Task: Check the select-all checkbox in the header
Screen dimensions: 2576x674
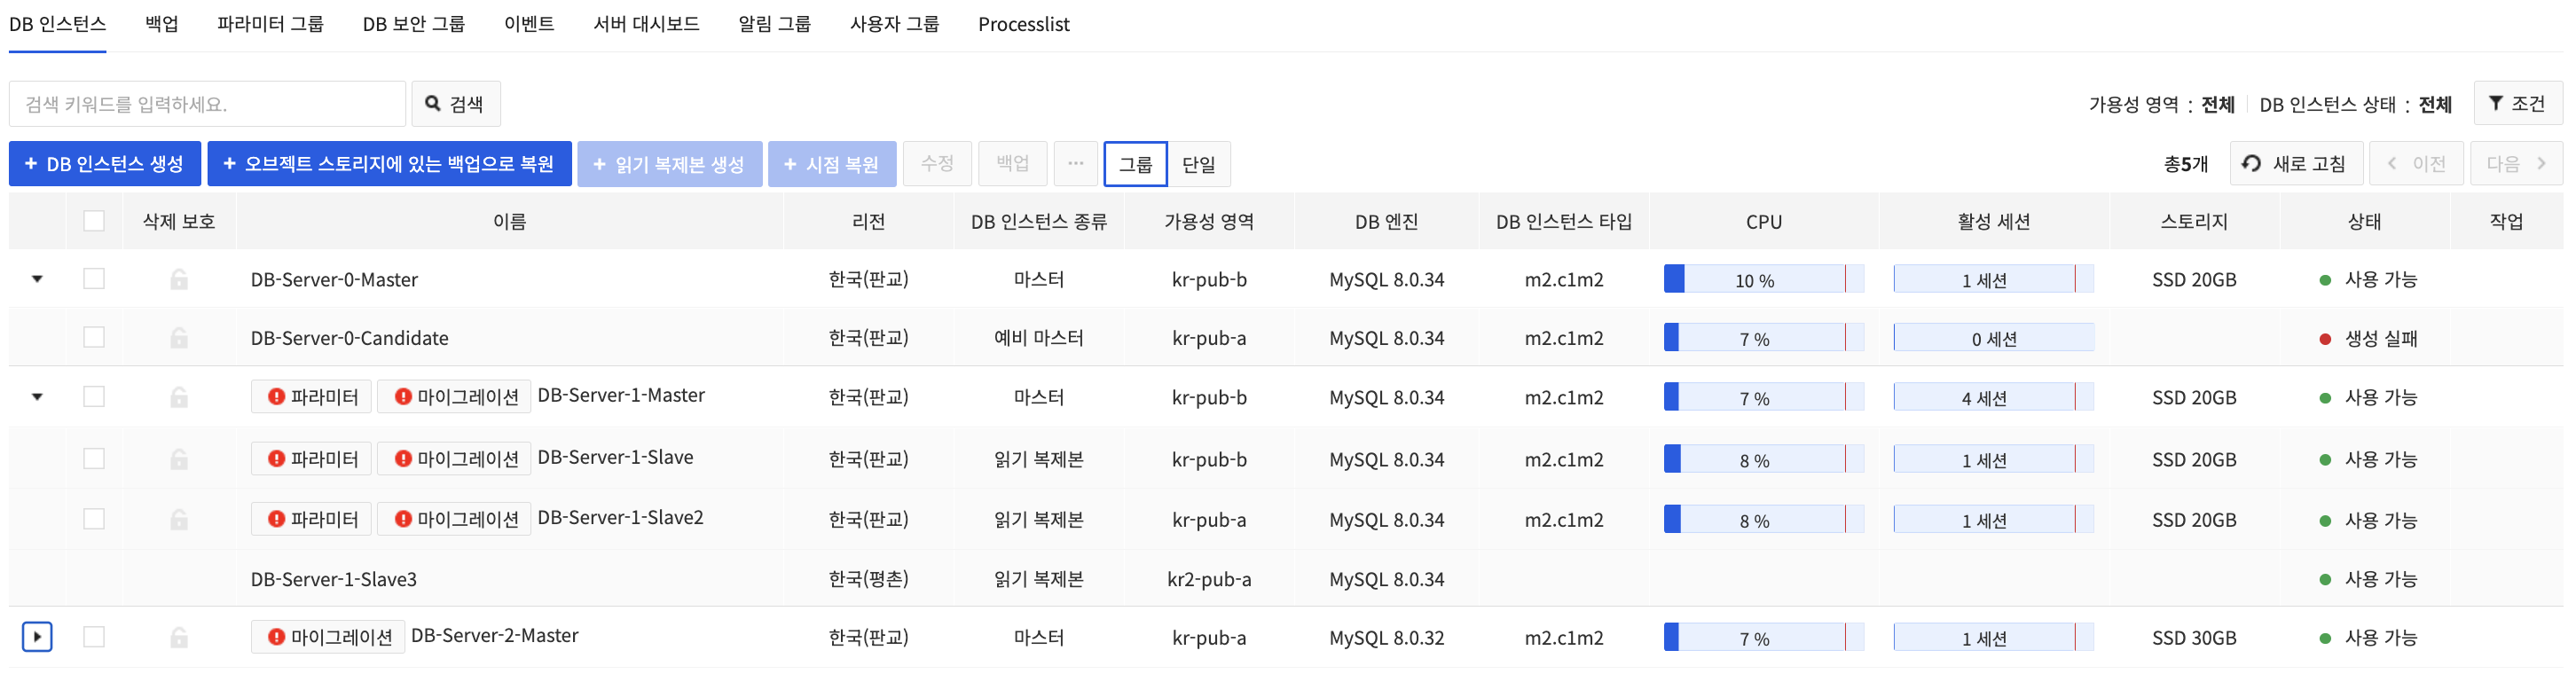Action: (x=93, y=221)
